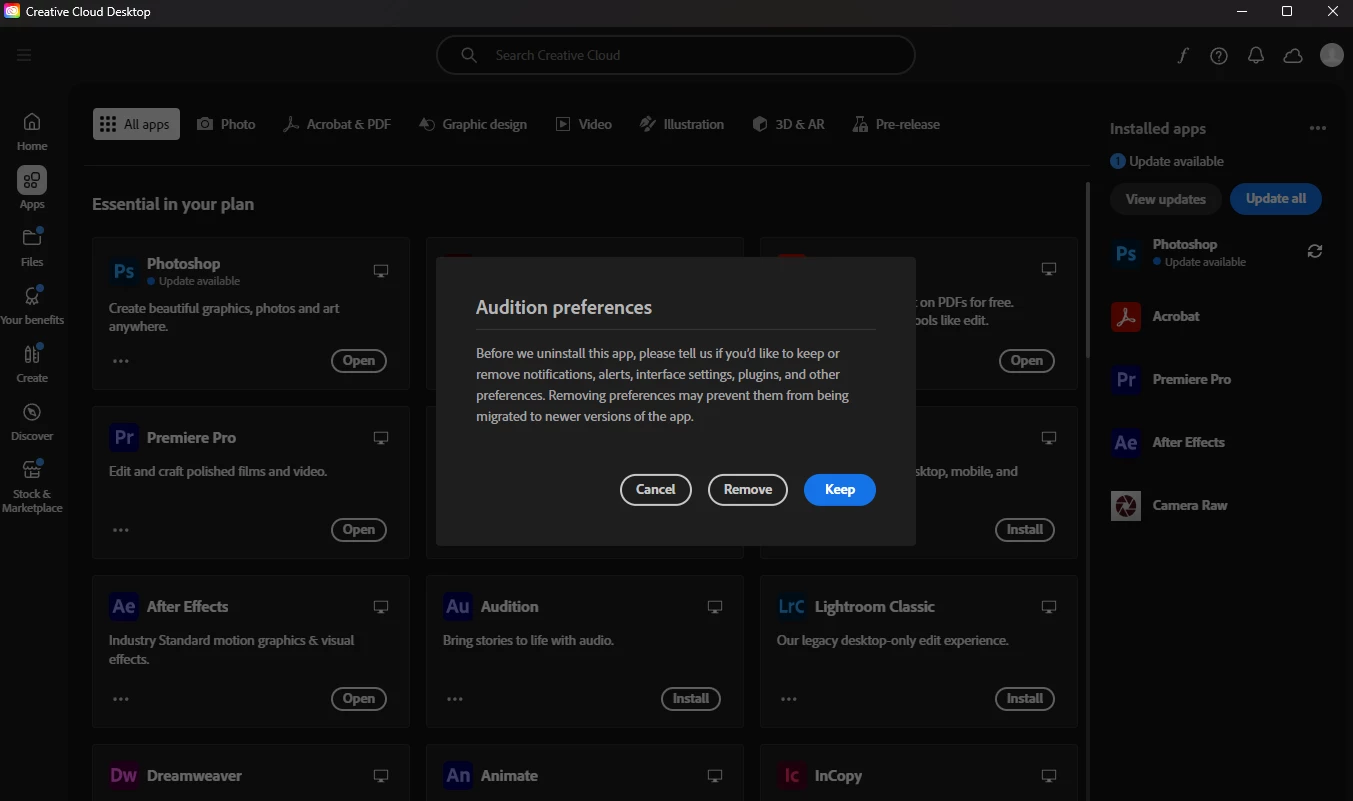Open Create in the sidebar
The image size is (1353, 801).
coord(32,363)
